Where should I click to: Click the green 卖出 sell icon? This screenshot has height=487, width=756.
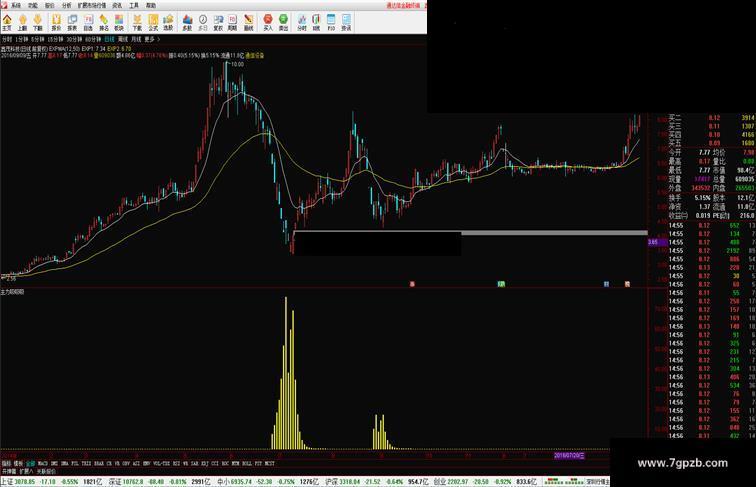[x=284, y=22]
